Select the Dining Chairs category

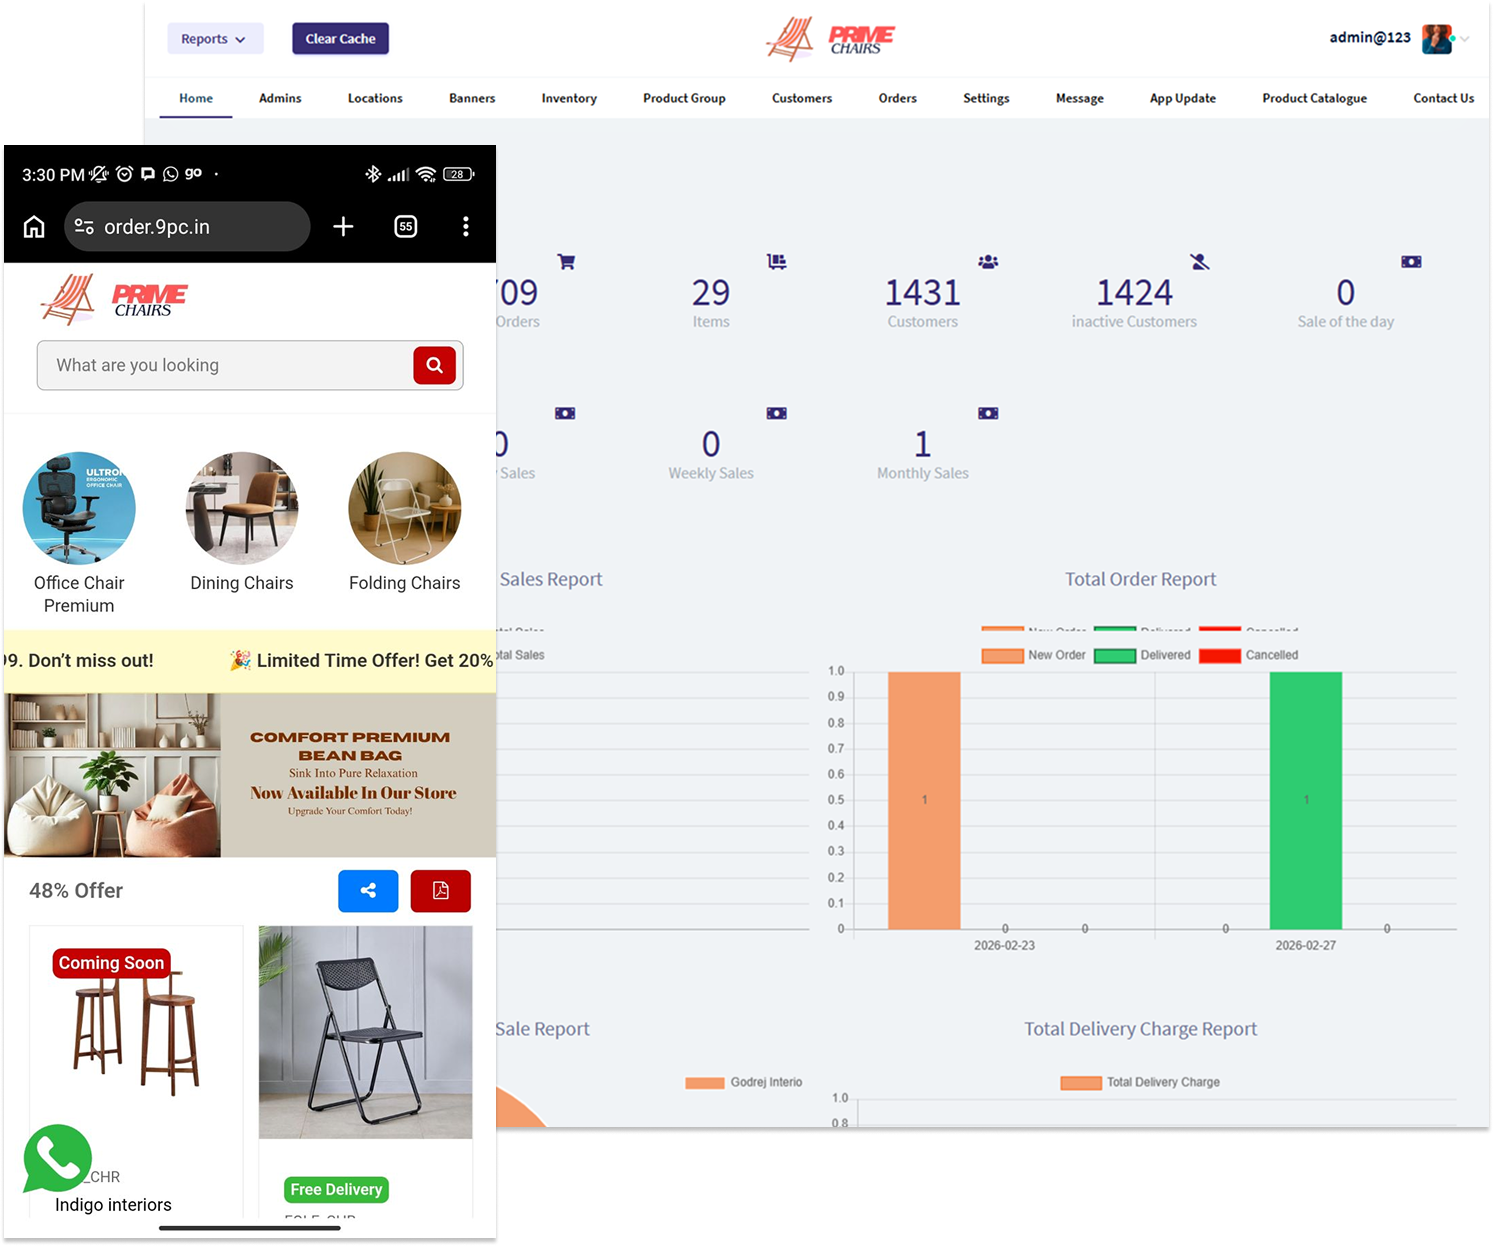[242, 522]
